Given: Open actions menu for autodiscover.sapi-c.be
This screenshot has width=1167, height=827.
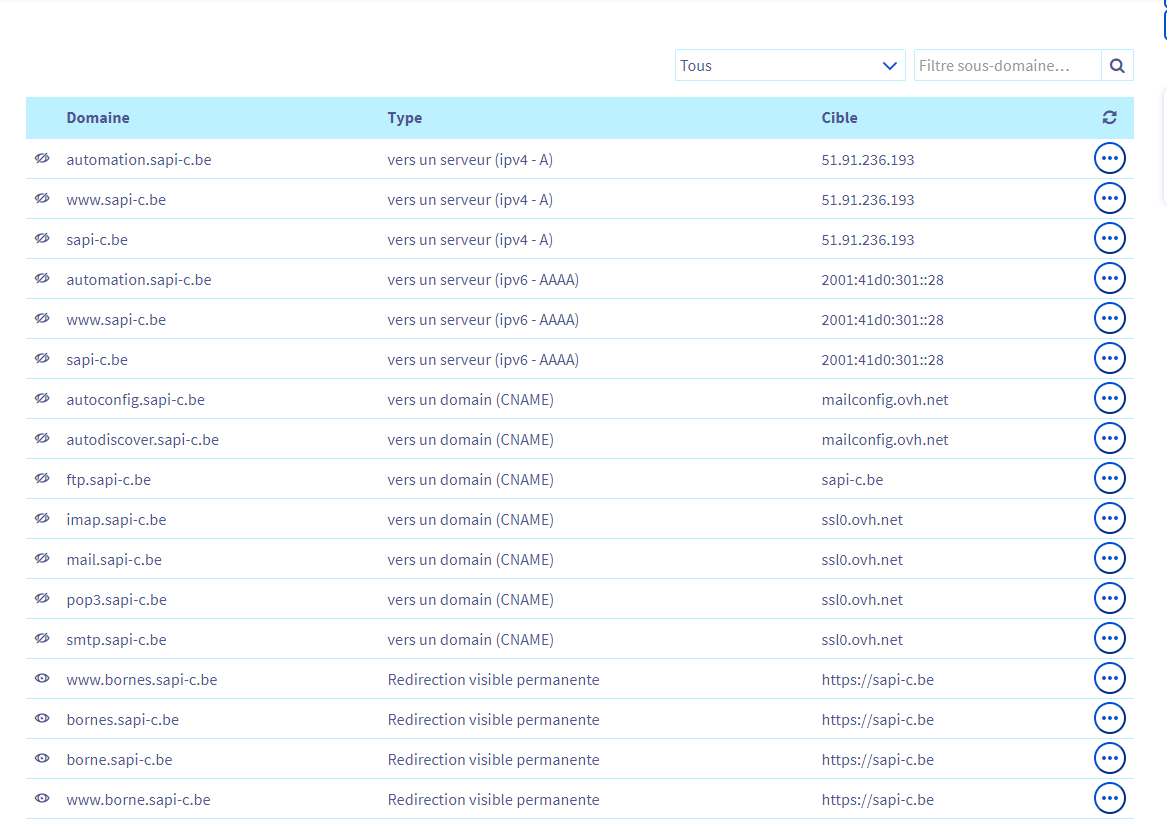Looking at the screenshot, I should point(1109,438).
